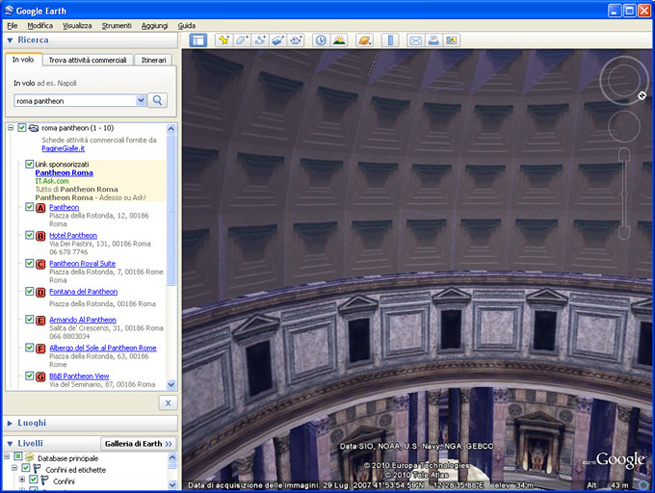The height and width of the screenshot is (493, 655).
Task: Click the red E marker for Armando Al Pantheon
Action: [x=41, y=320]
